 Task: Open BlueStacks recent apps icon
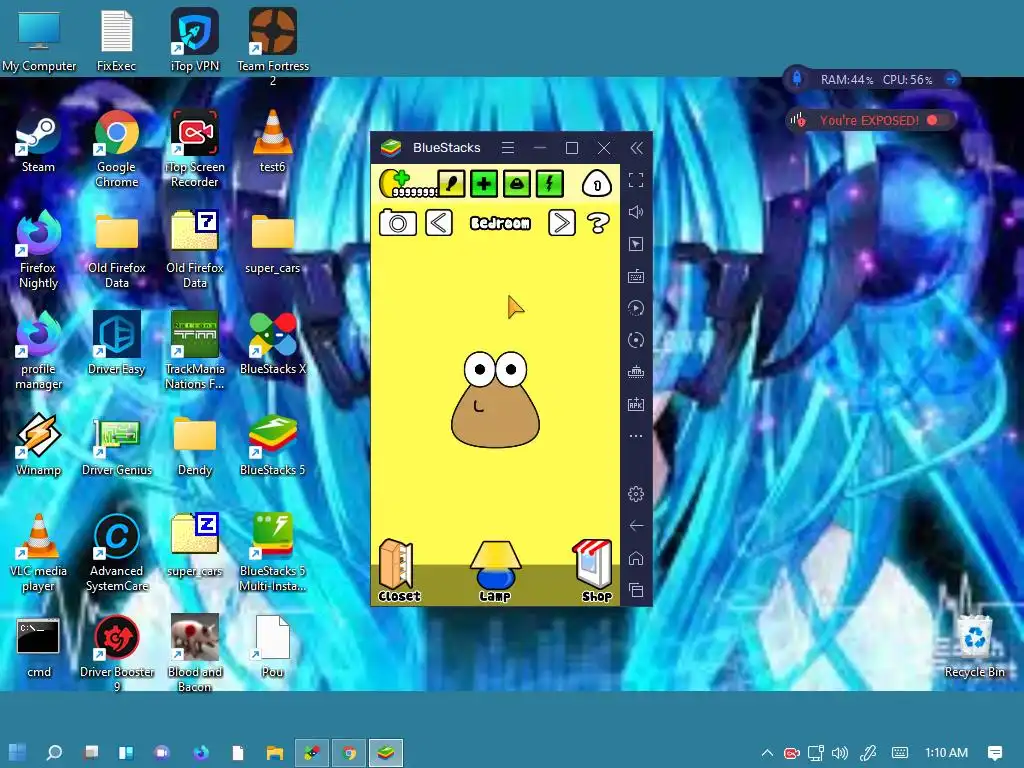click(x=635, y=590)
